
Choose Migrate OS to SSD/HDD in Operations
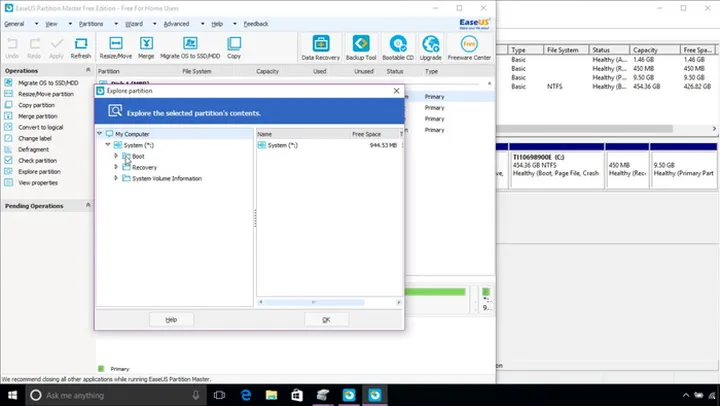pos(48,83)
